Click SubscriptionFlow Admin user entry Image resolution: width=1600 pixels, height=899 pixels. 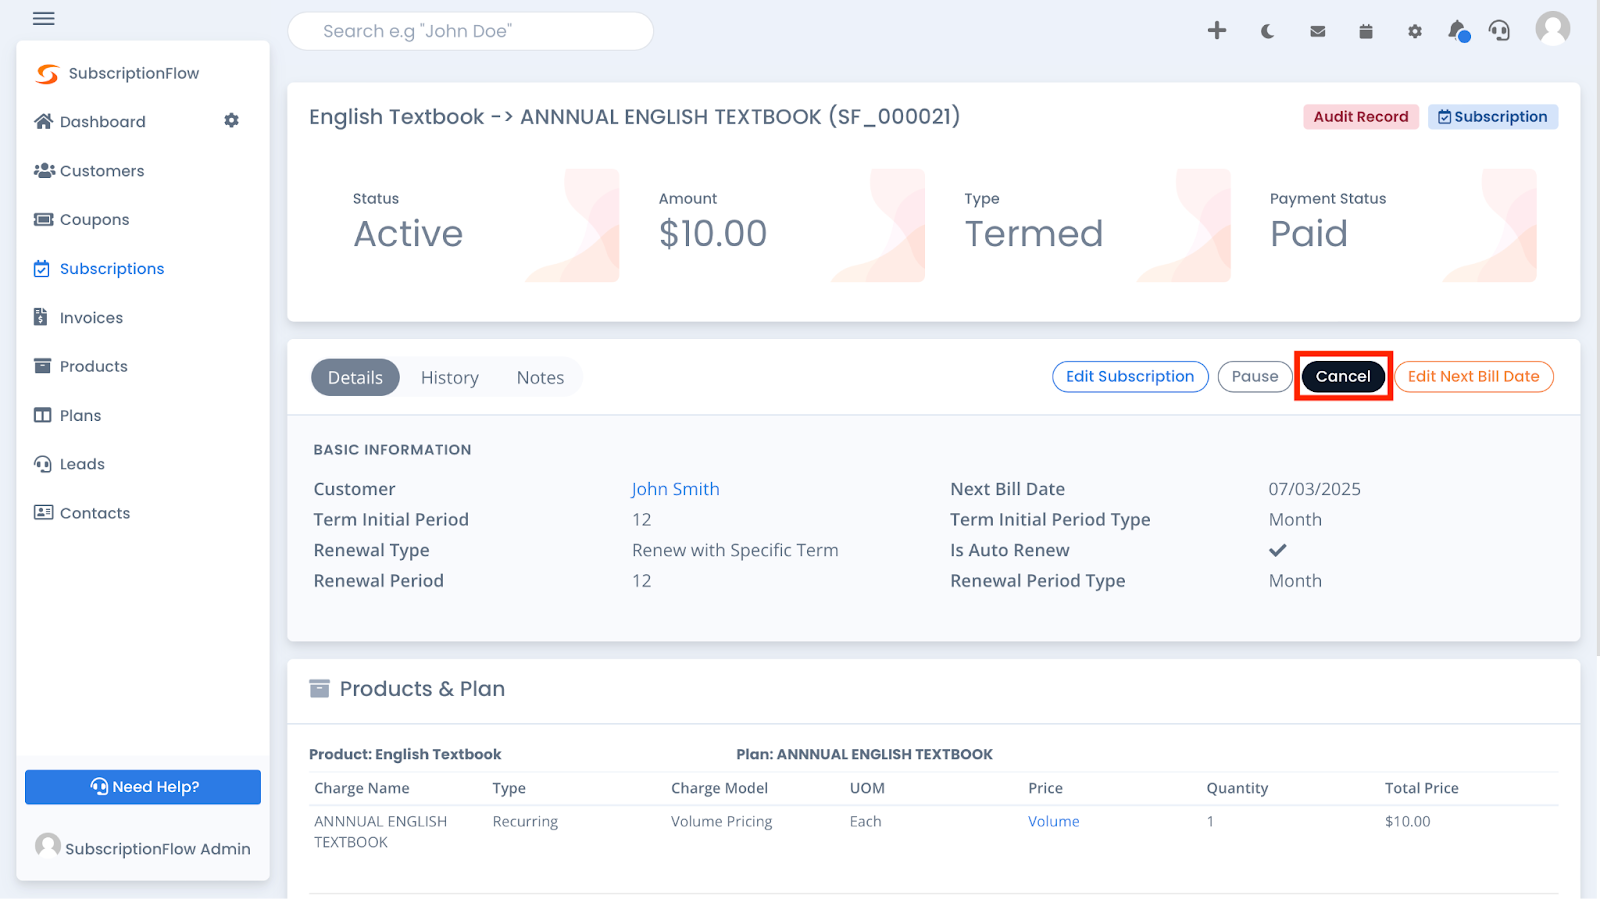pos(143,848)
